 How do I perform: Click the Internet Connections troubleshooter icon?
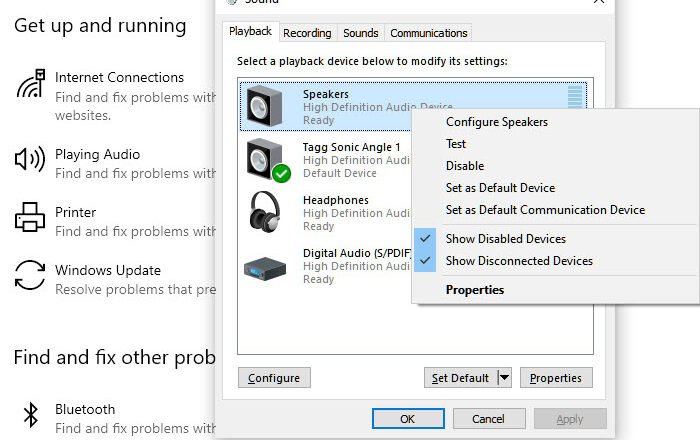click(x=30, y=84)
